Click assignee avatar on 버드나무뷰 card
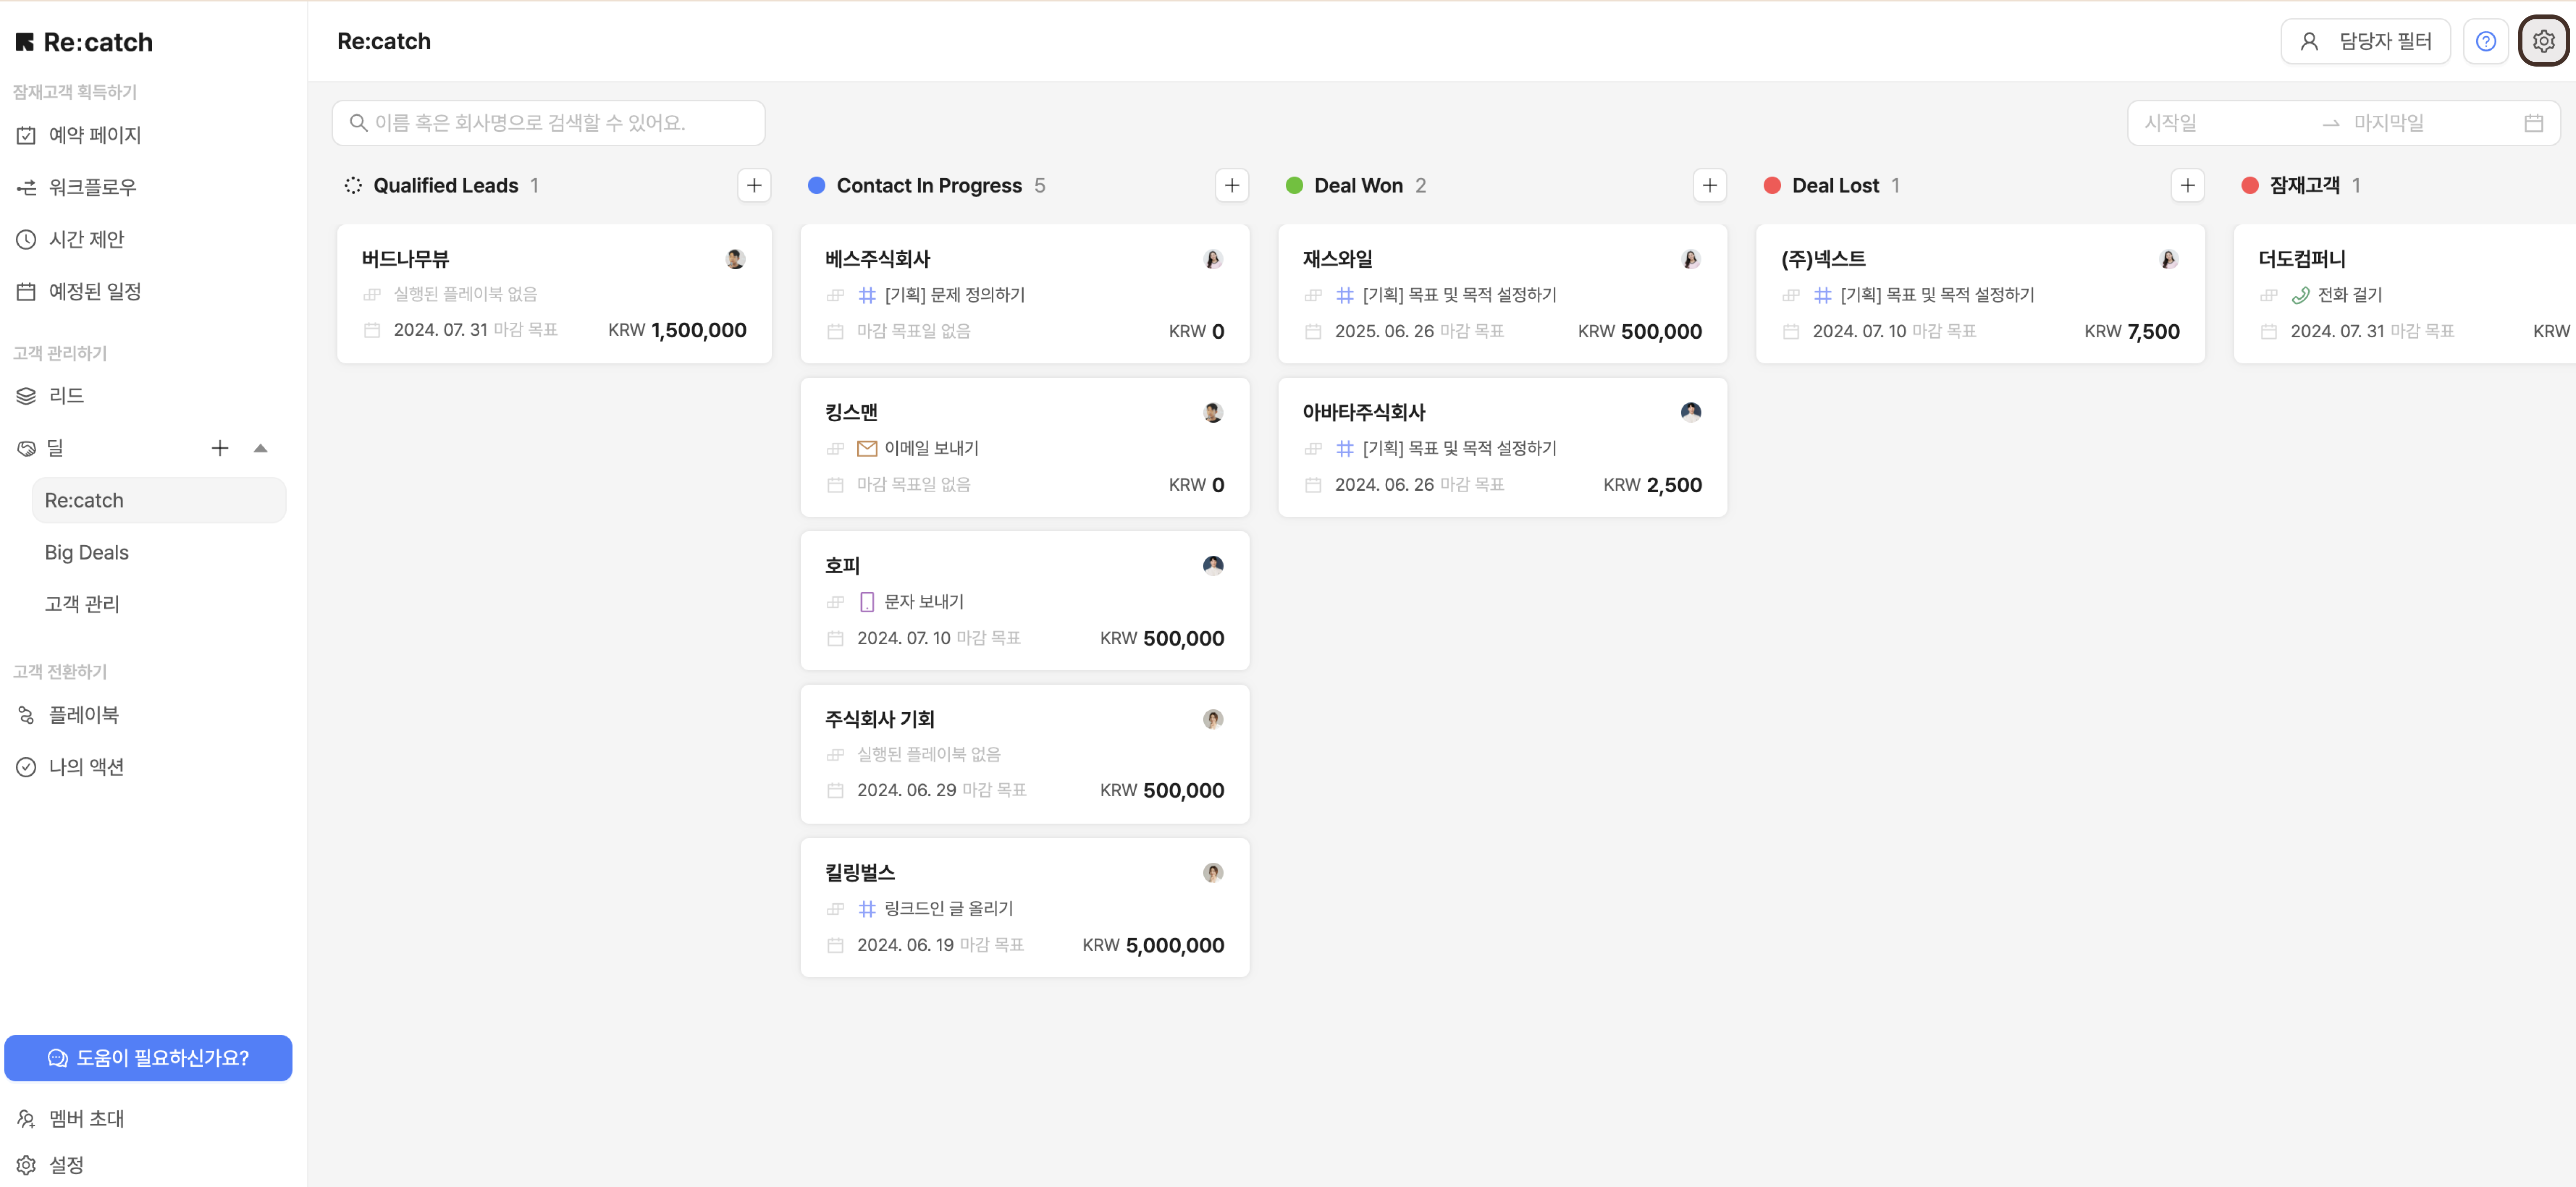 (735, 259)
